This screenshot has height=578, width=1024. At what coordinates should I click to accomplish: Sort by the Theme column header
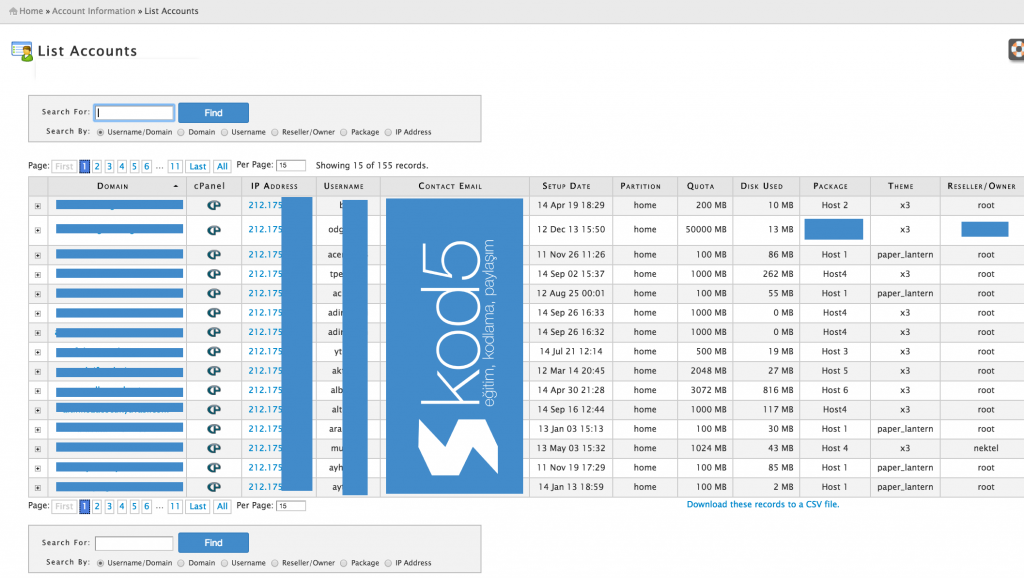pos(901,186)
